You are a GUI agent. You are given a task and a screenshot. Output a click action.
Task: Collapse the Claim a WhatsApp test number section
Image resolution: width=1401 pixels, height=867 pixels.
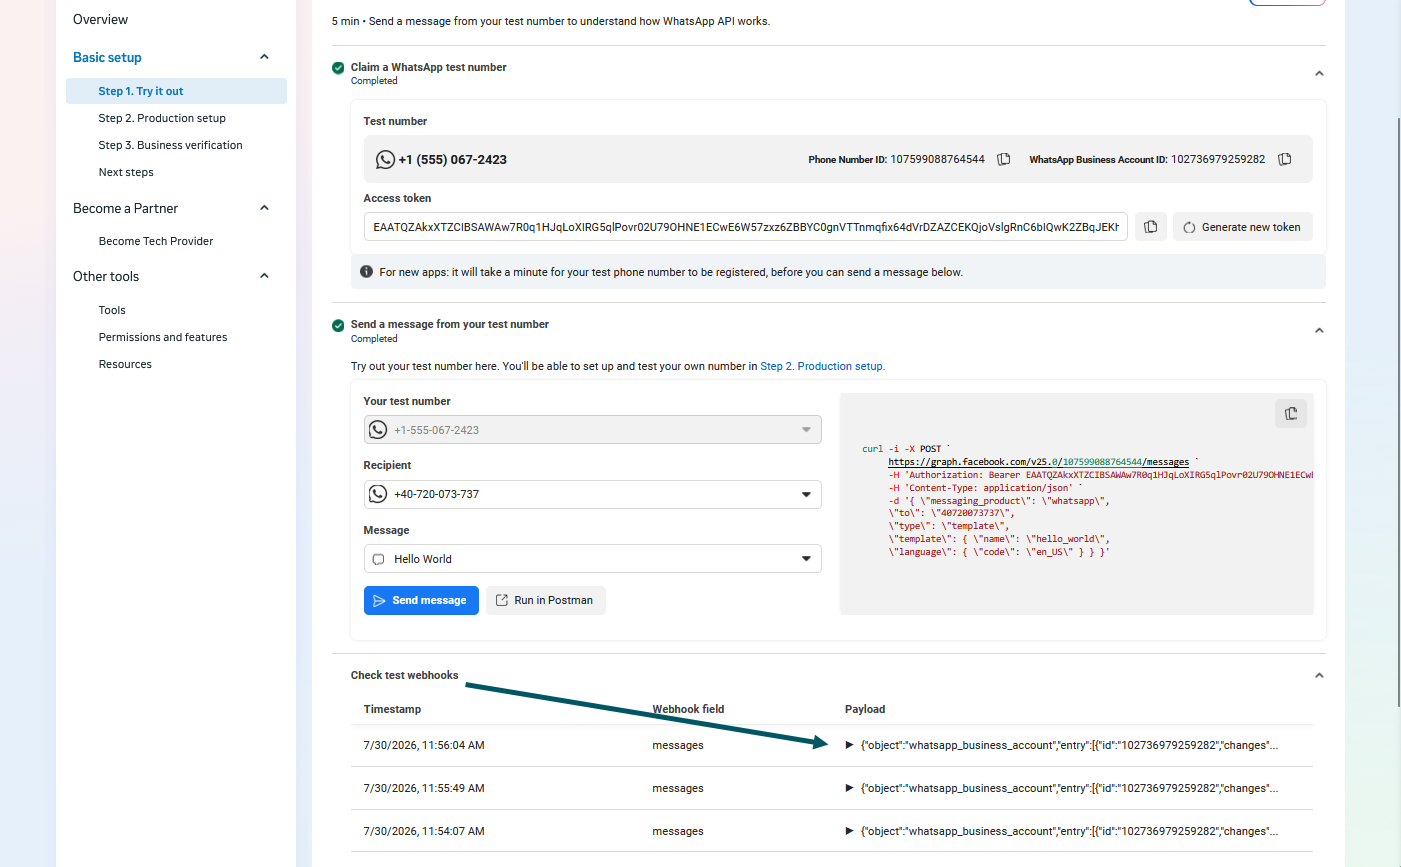1319,73
